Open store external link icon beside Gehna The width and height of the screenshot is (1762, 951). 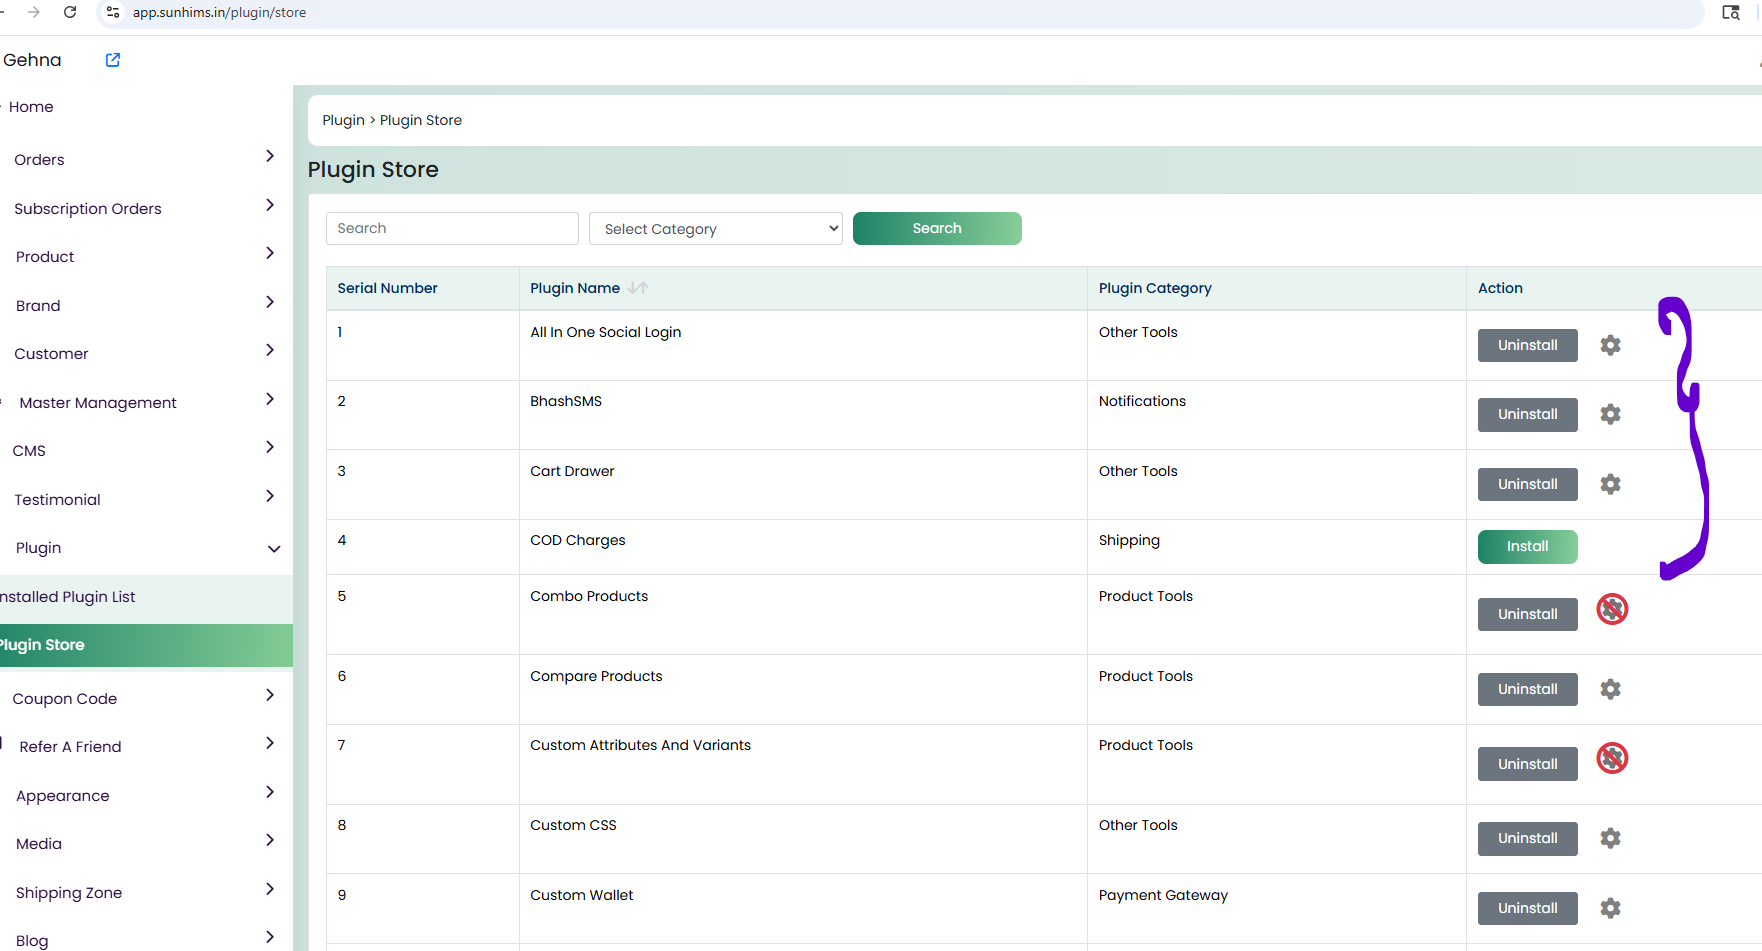pos(113,60)
